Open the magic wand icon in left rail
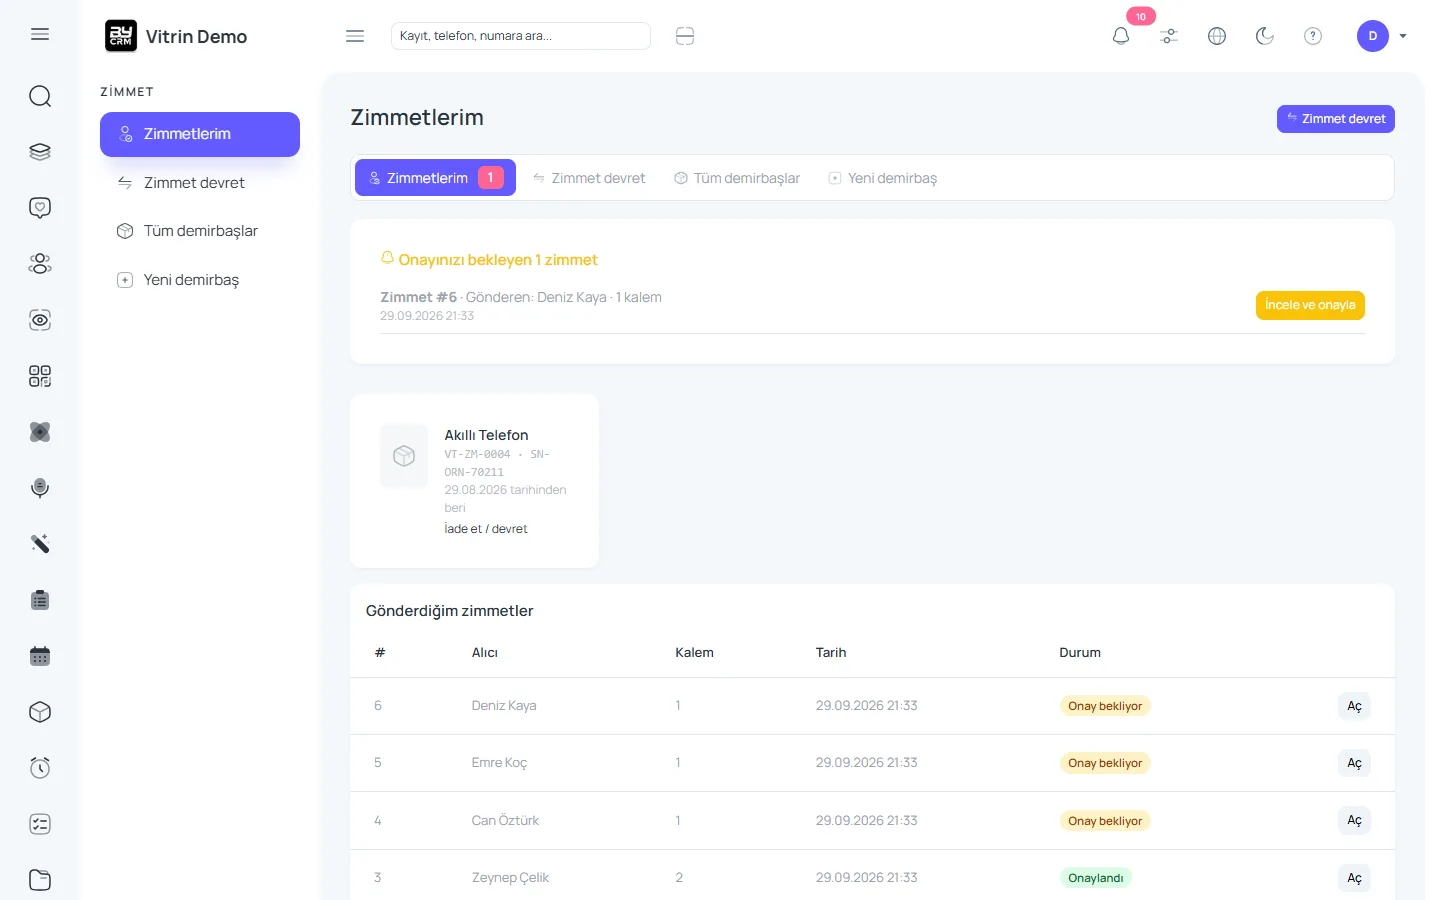The height and width of the screenshot is (900, 1440). click(40, 544)
